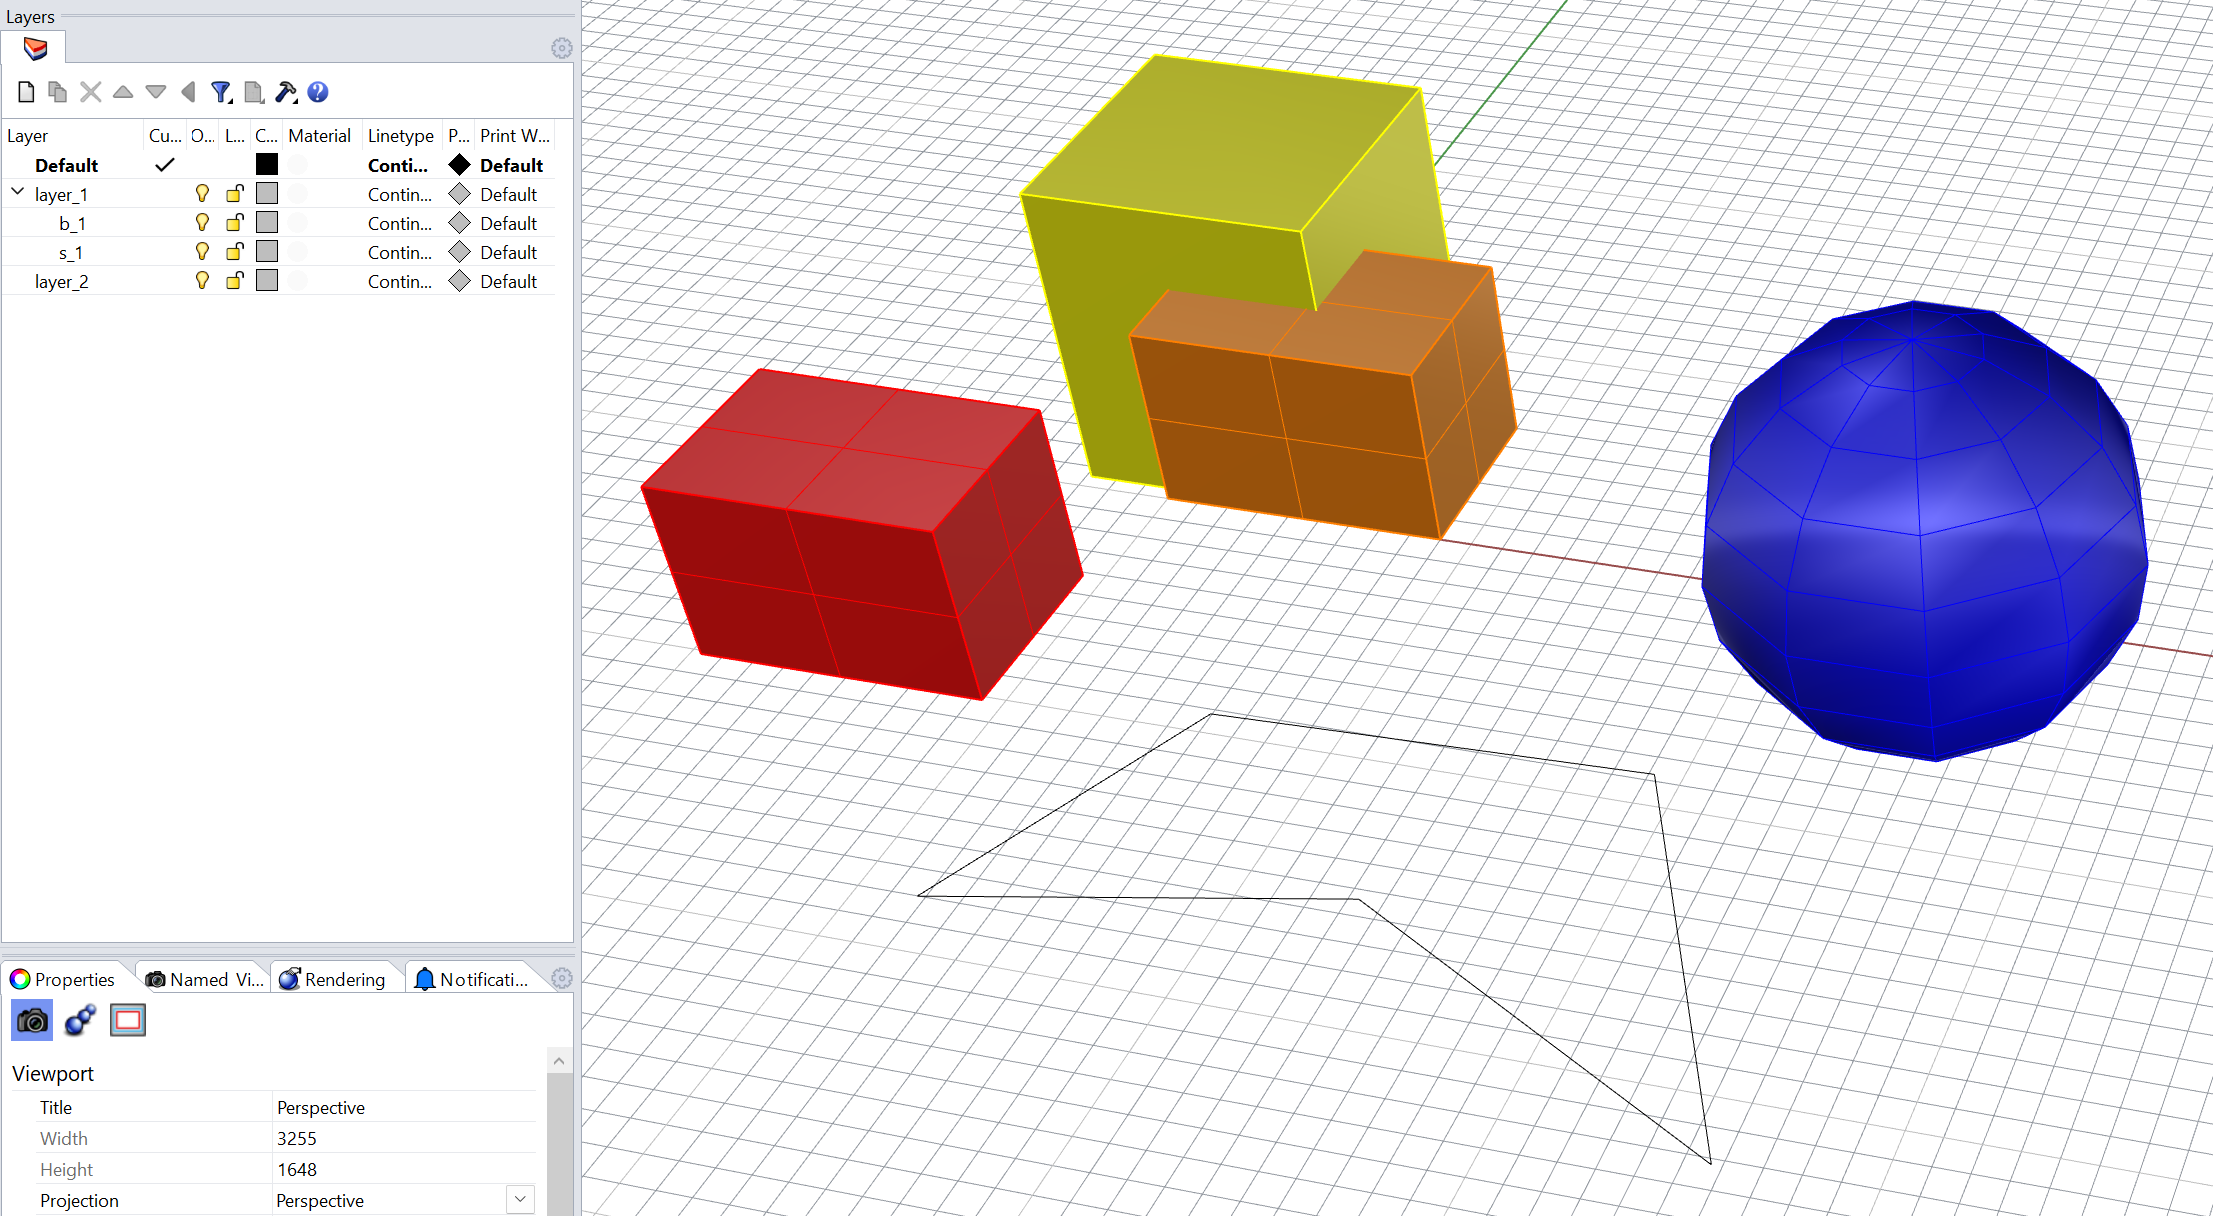Screen dimensions: 2213x1216
Task: Click the New Sublayer icon
Action: [x=58, y=92]
